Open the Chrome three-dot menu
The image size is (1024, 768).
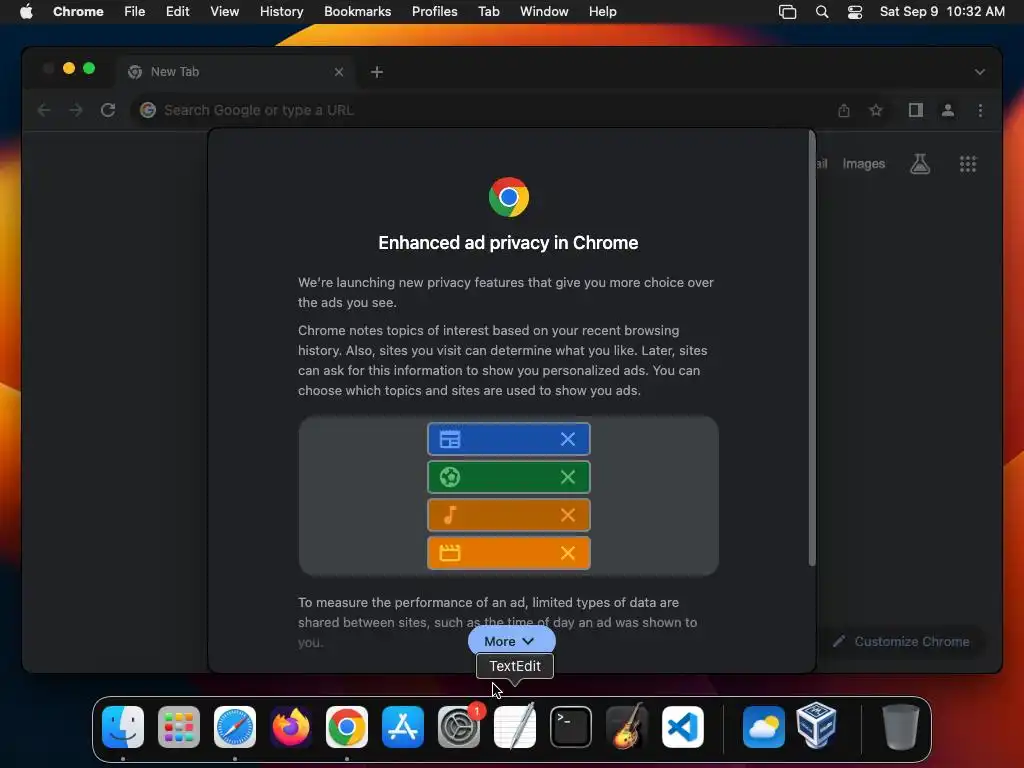980,110
